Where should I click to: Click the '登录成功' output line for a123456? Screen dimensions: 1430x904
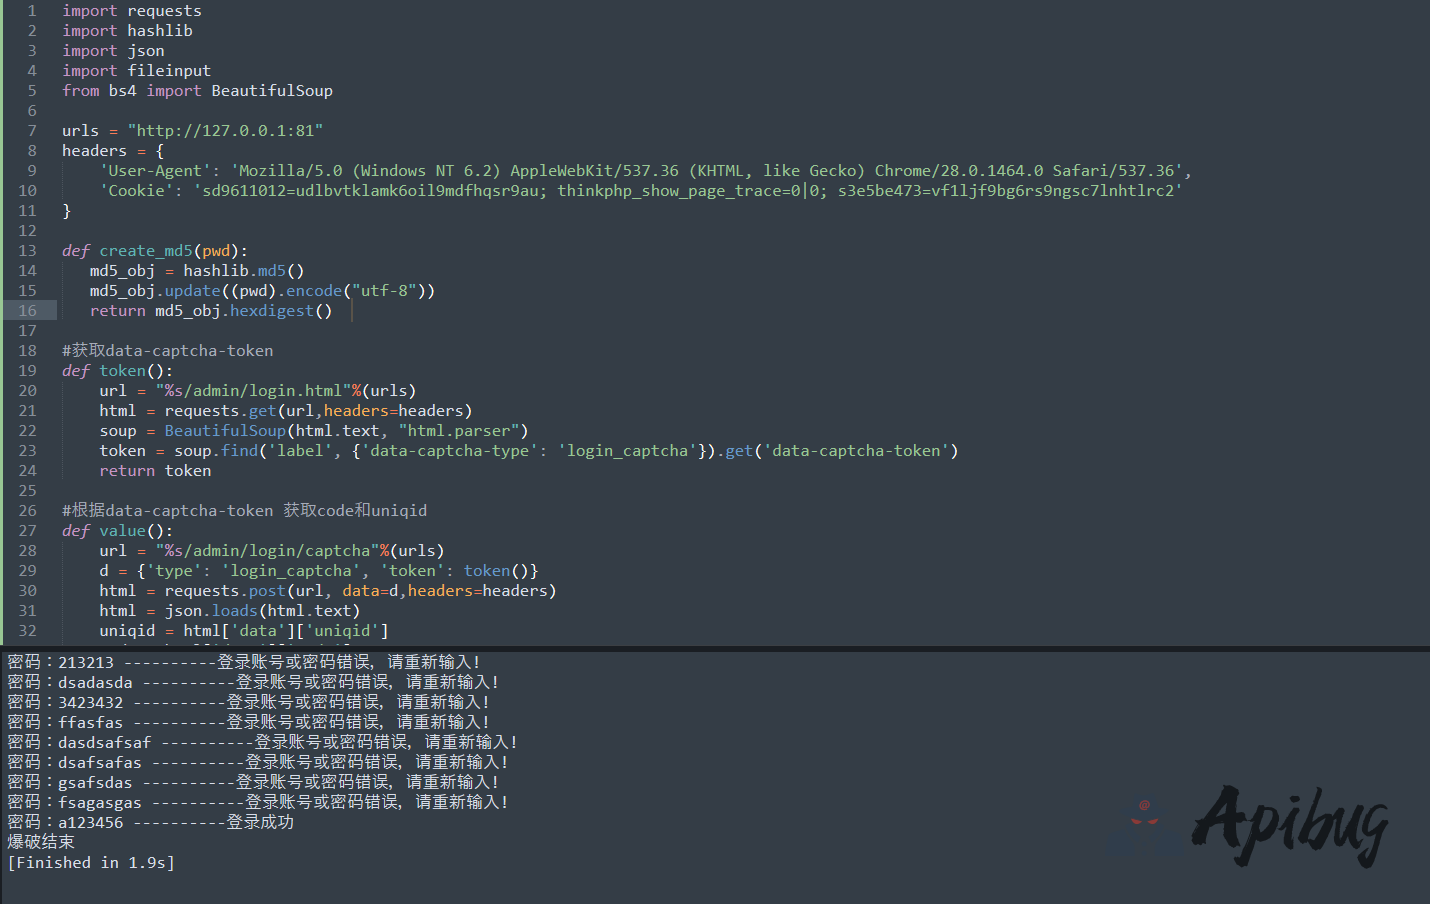pos(150,822)
